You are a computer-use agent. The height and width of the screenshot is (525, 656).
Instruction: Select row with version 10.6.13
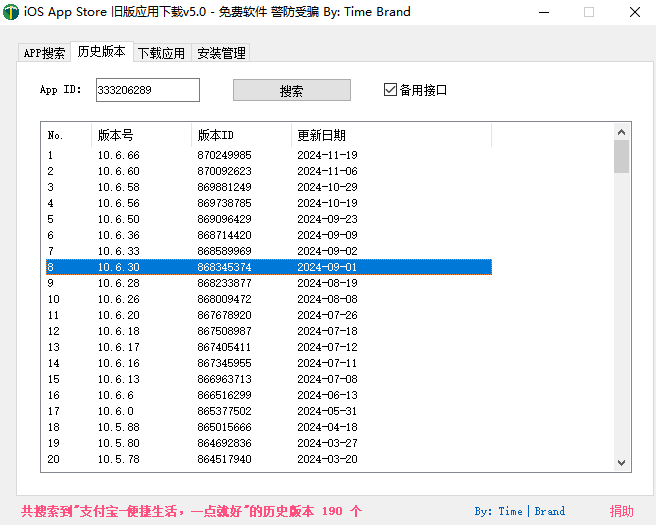269,379
